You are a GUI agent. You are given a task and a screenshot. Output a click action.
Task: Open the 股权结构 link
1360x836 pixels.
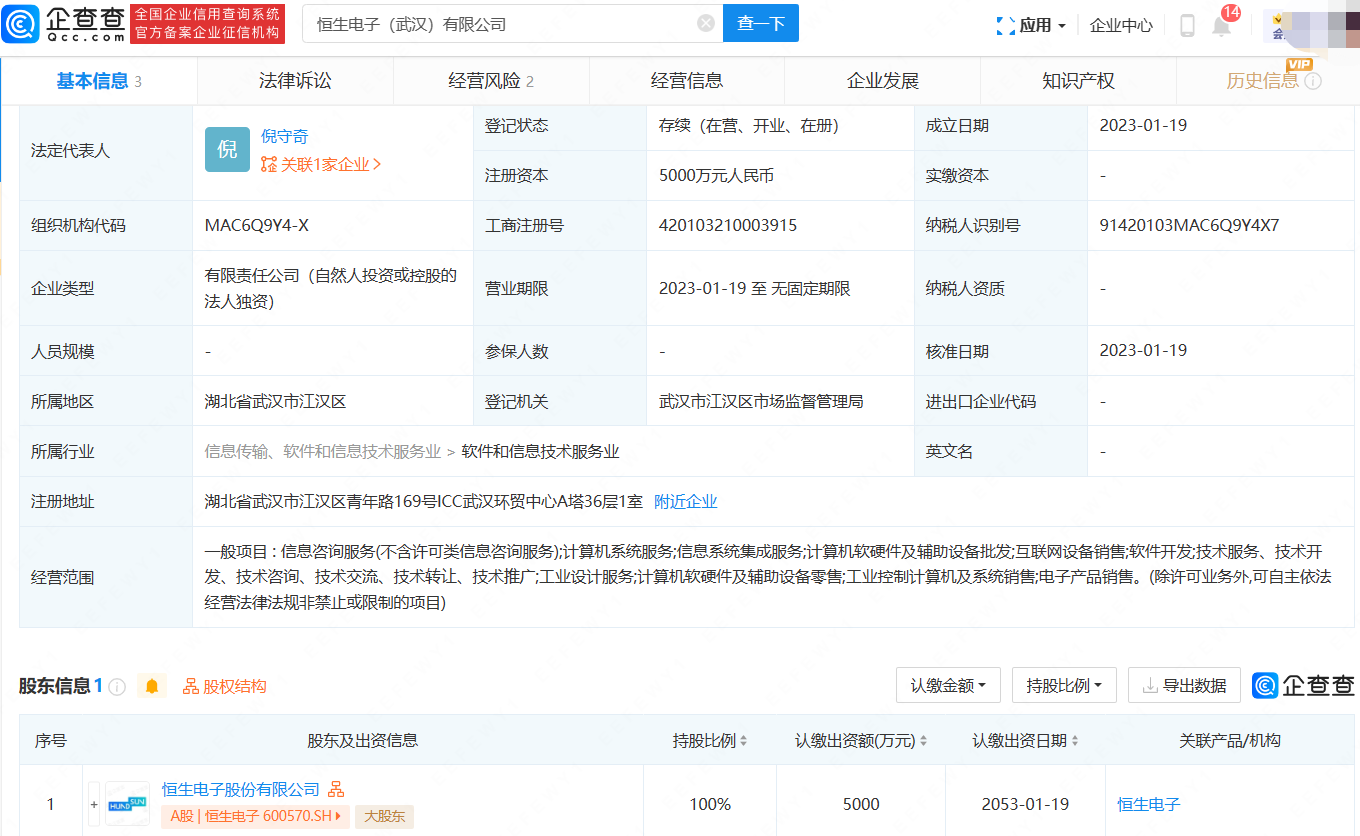click(x=225, y=687)
